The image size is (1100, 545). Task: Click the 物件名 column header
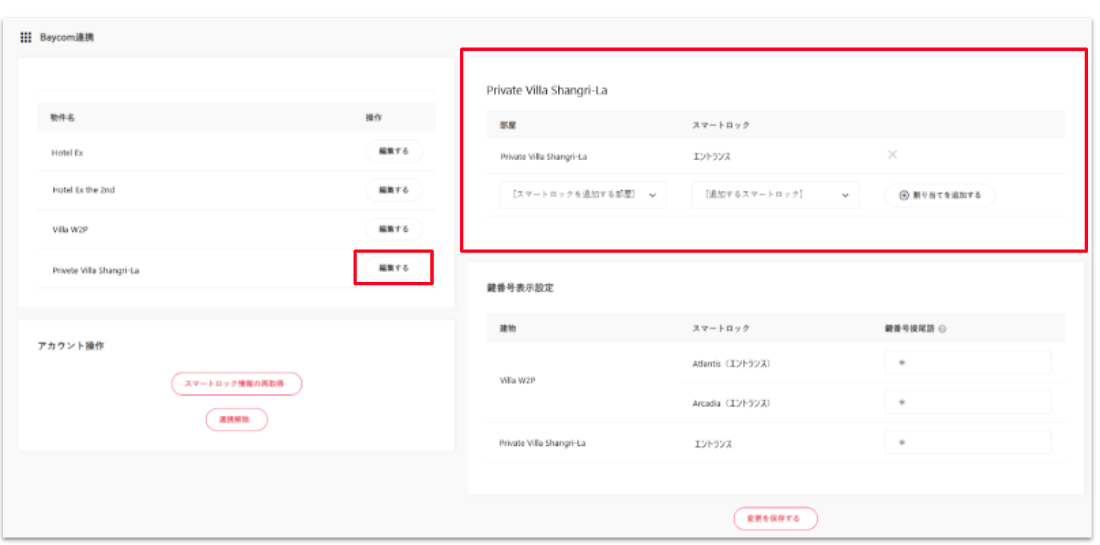(x=63, y=118)
